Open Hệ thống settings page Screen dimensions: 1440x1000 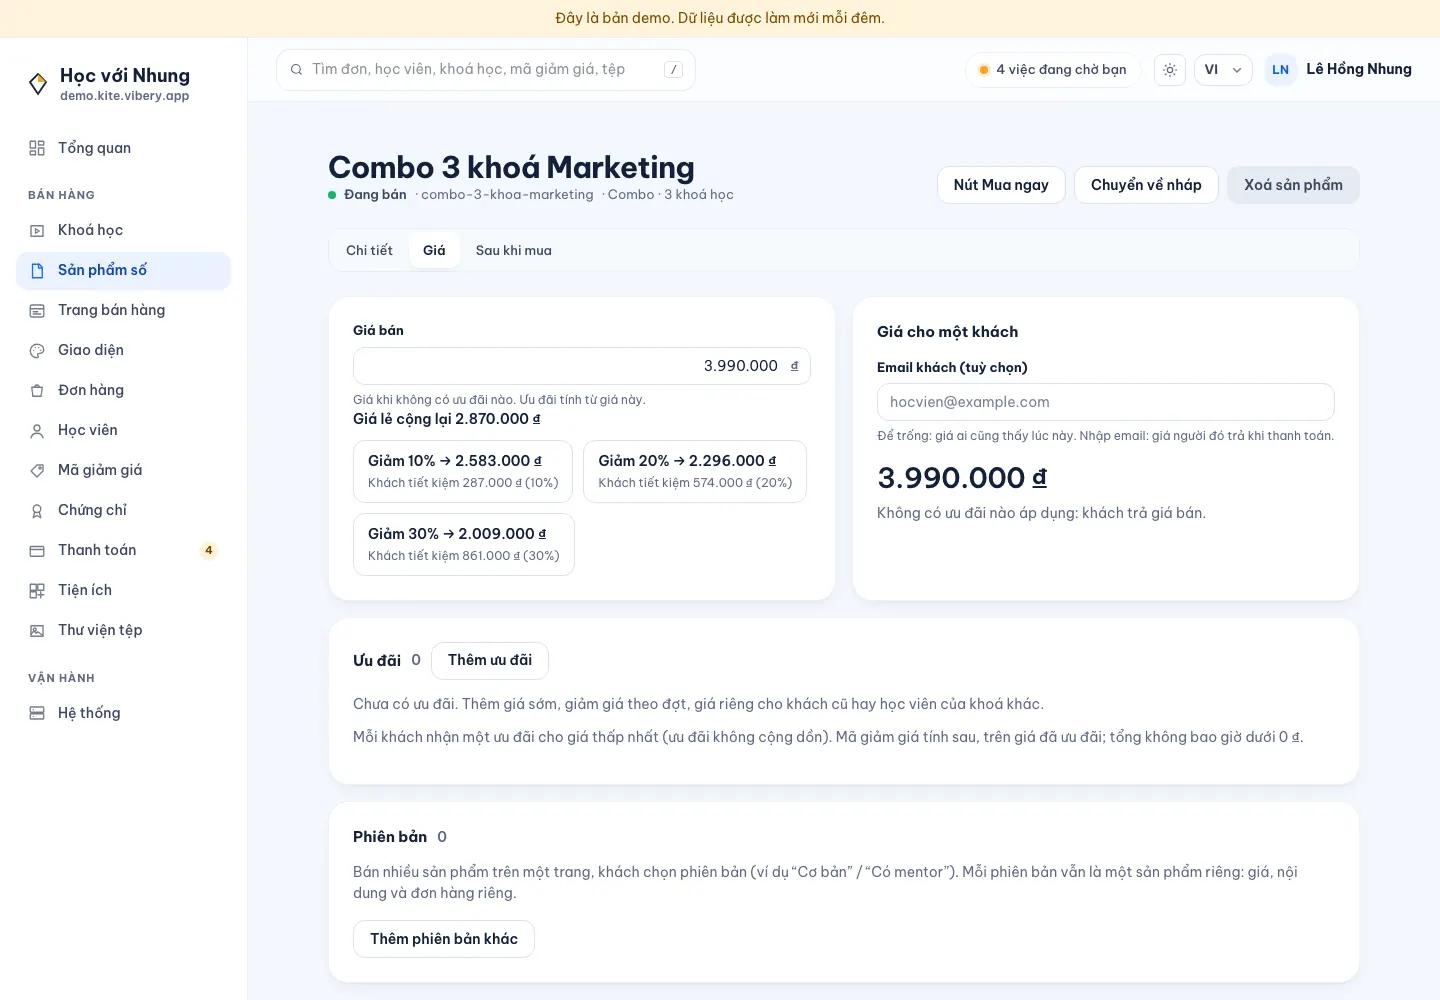(123, 713)
